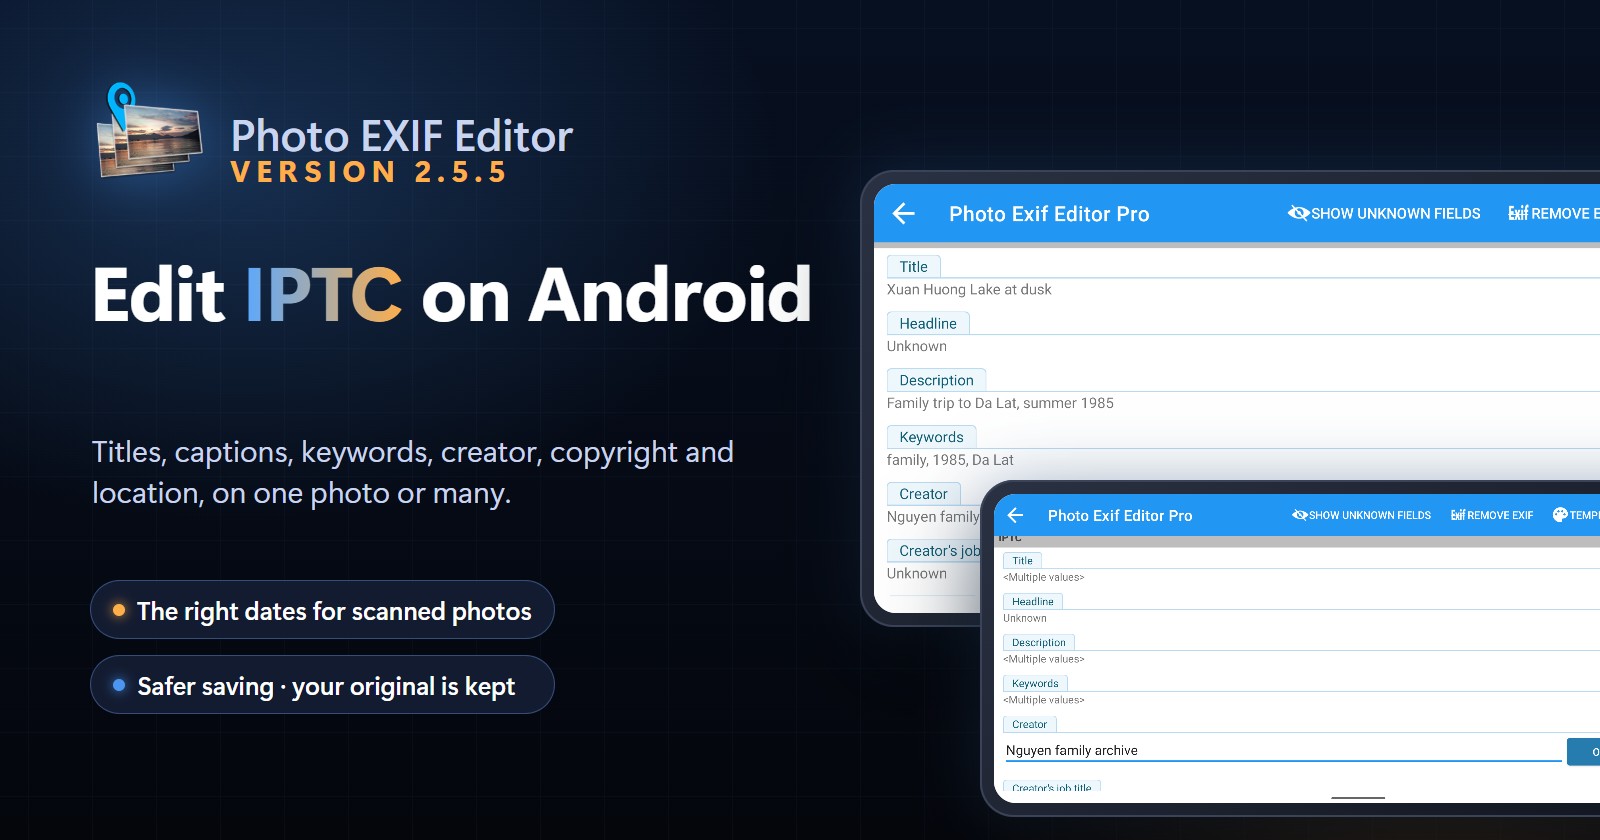Click the 'Edit IPTC on Android' headline
The height and width of the screenshot is (840, 1600).
(452, 295)
